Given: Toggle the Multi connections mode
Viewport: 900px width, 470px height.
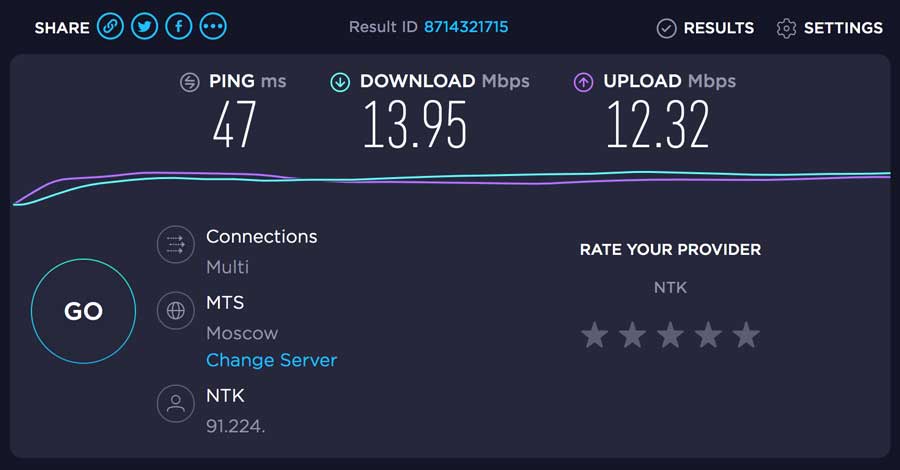Looking at the screenshot, I should [227, 267].
